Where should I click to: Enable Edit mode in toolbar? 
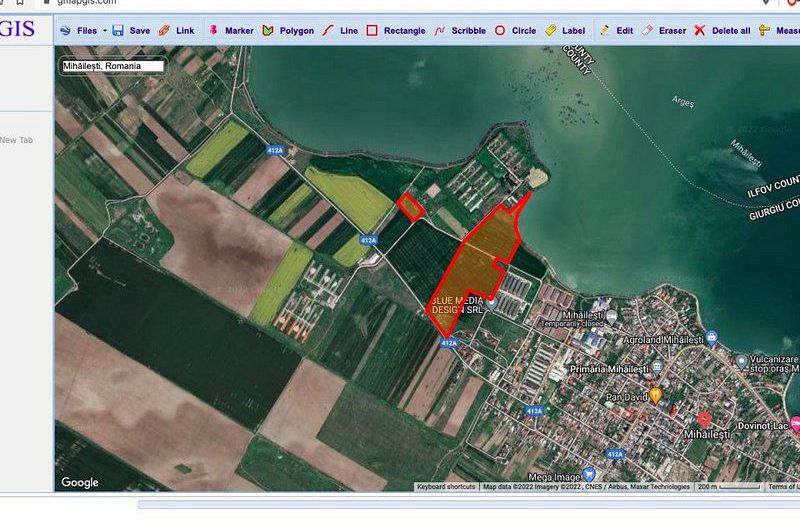[x=616, y=31]
